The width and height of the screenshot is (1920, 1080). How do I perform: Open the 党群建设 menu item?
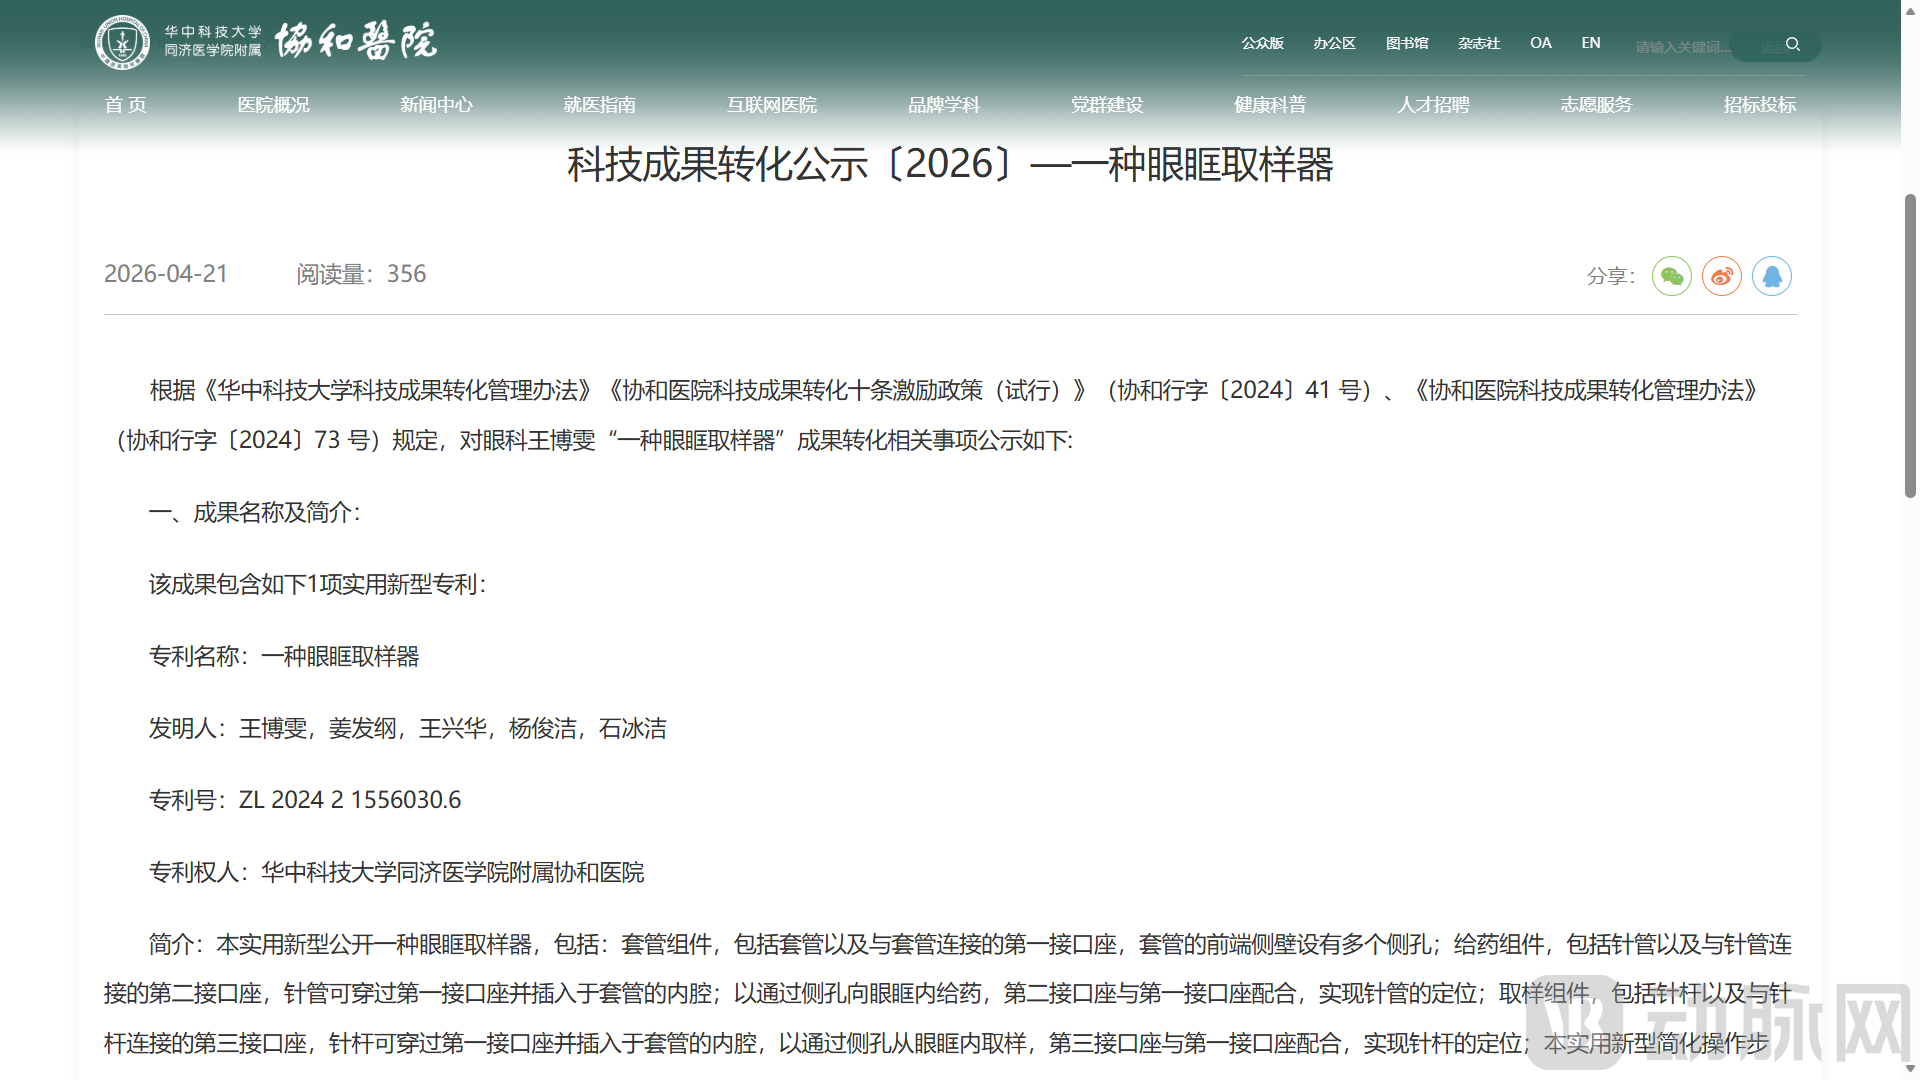pos(1107,105)
